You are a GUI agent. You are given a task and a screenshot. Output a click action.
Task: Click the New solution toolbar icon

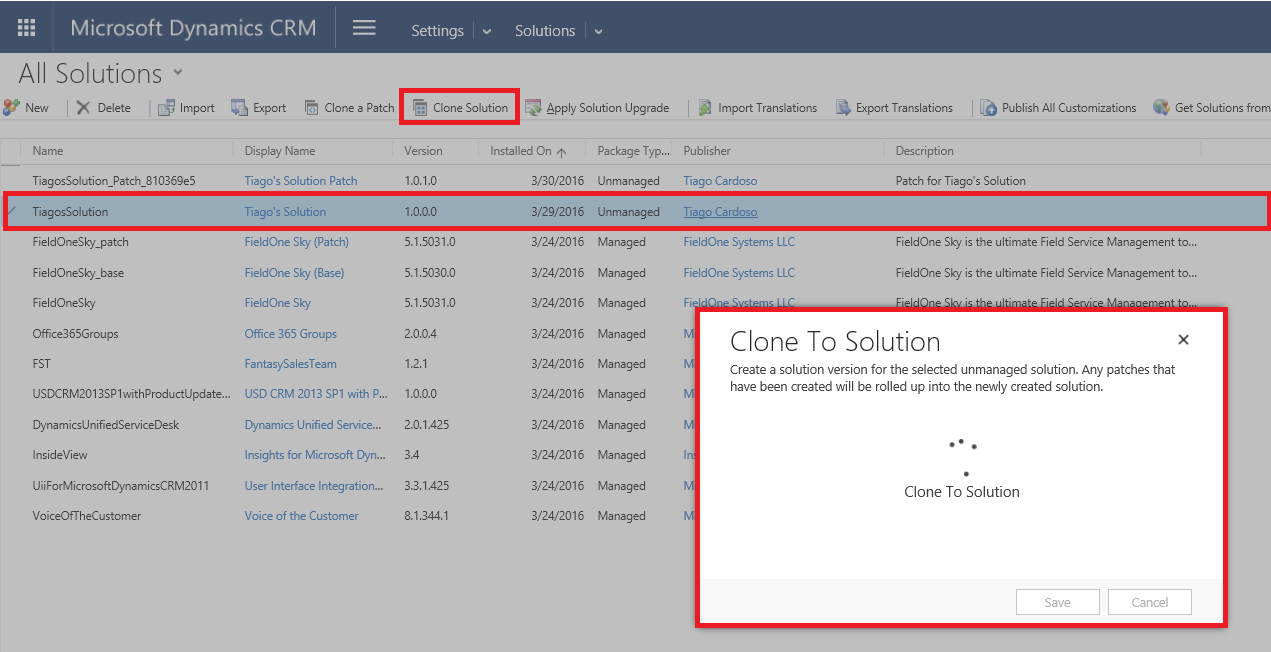(x=12, y=107)
